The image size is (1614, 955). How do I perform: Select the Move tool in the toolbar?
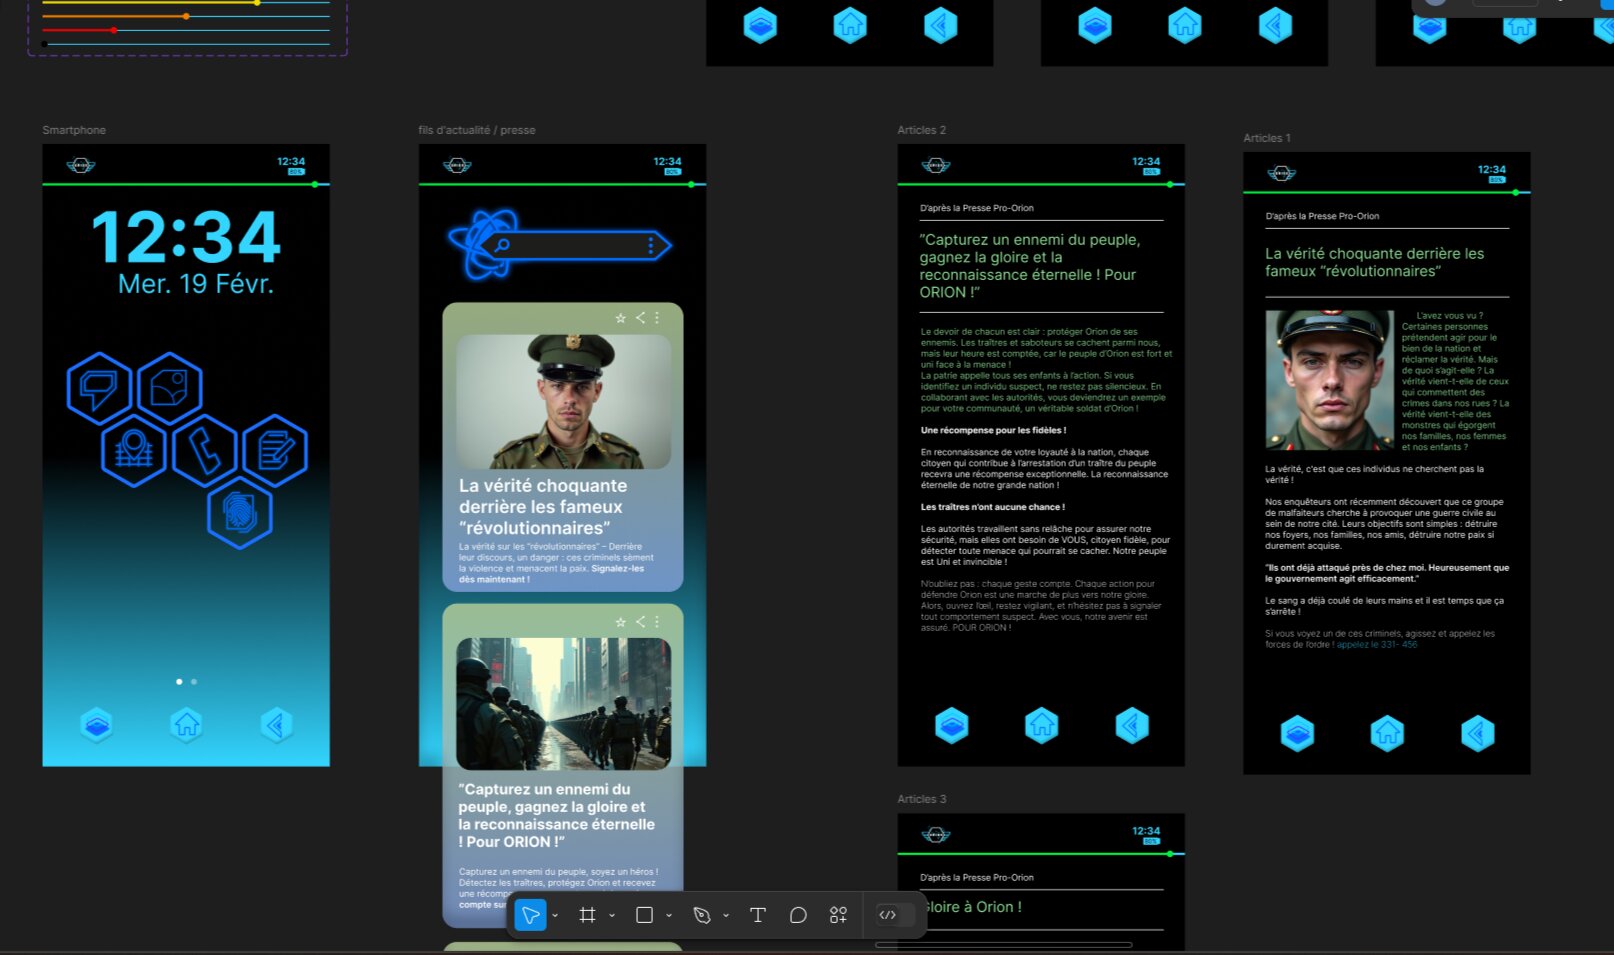(530, 915)
